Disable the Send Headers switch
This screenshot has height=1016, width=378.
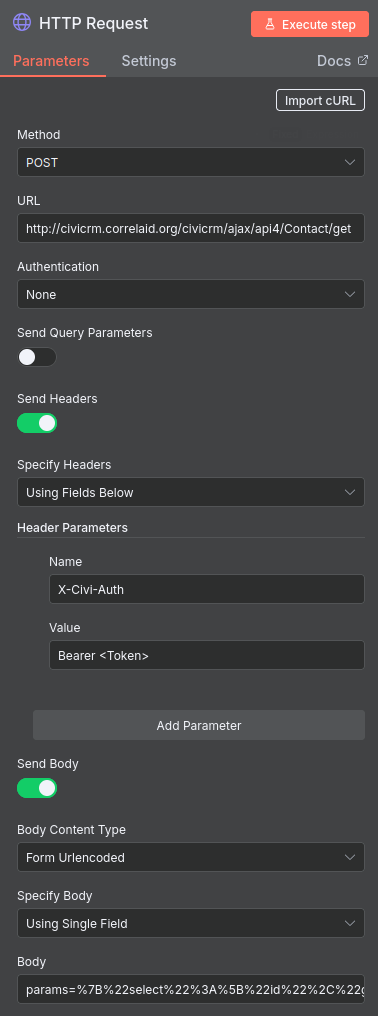point(37,423)
